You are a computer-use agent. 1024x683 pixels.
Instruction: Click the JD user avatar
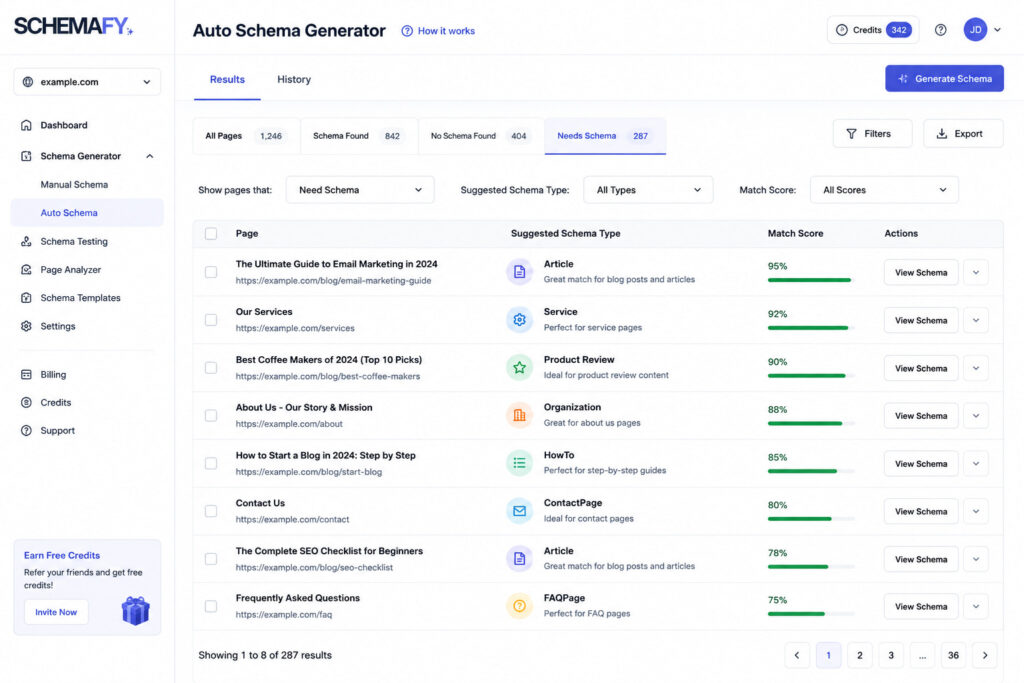coord(975,29)
